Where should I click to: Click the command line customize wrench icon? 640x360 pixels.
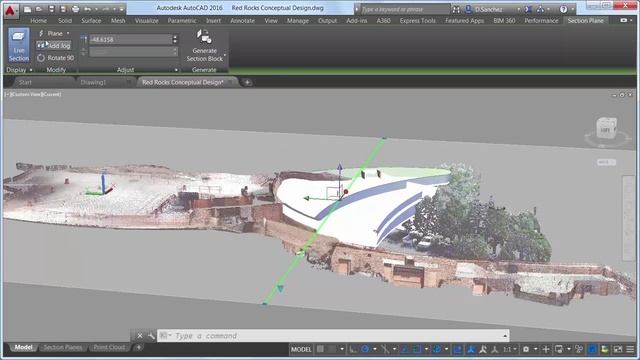click(151, 336)
